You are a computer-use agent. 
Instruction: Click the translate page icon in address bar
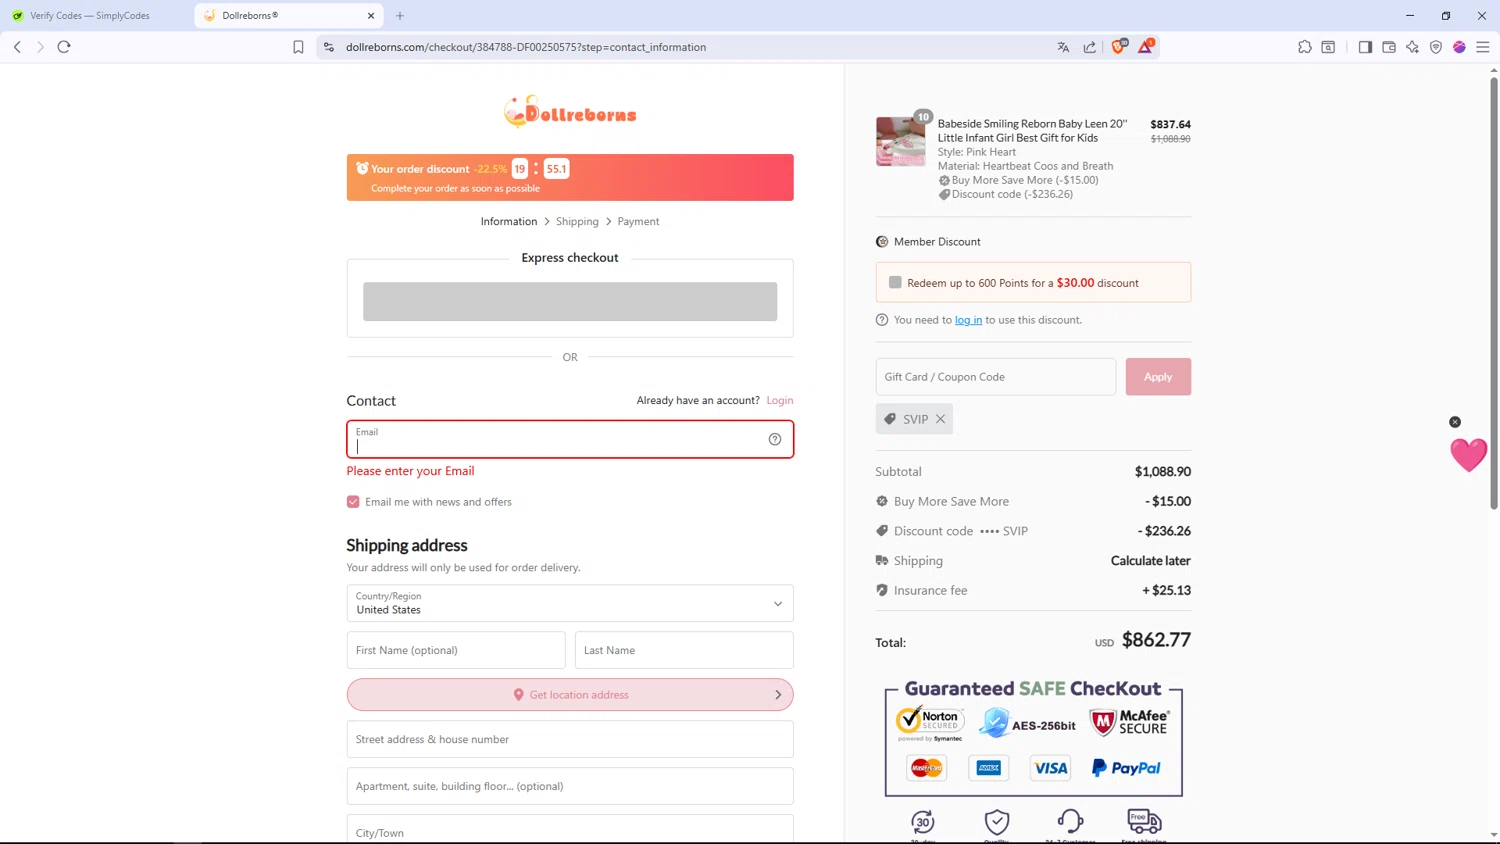click(1063, 47)
